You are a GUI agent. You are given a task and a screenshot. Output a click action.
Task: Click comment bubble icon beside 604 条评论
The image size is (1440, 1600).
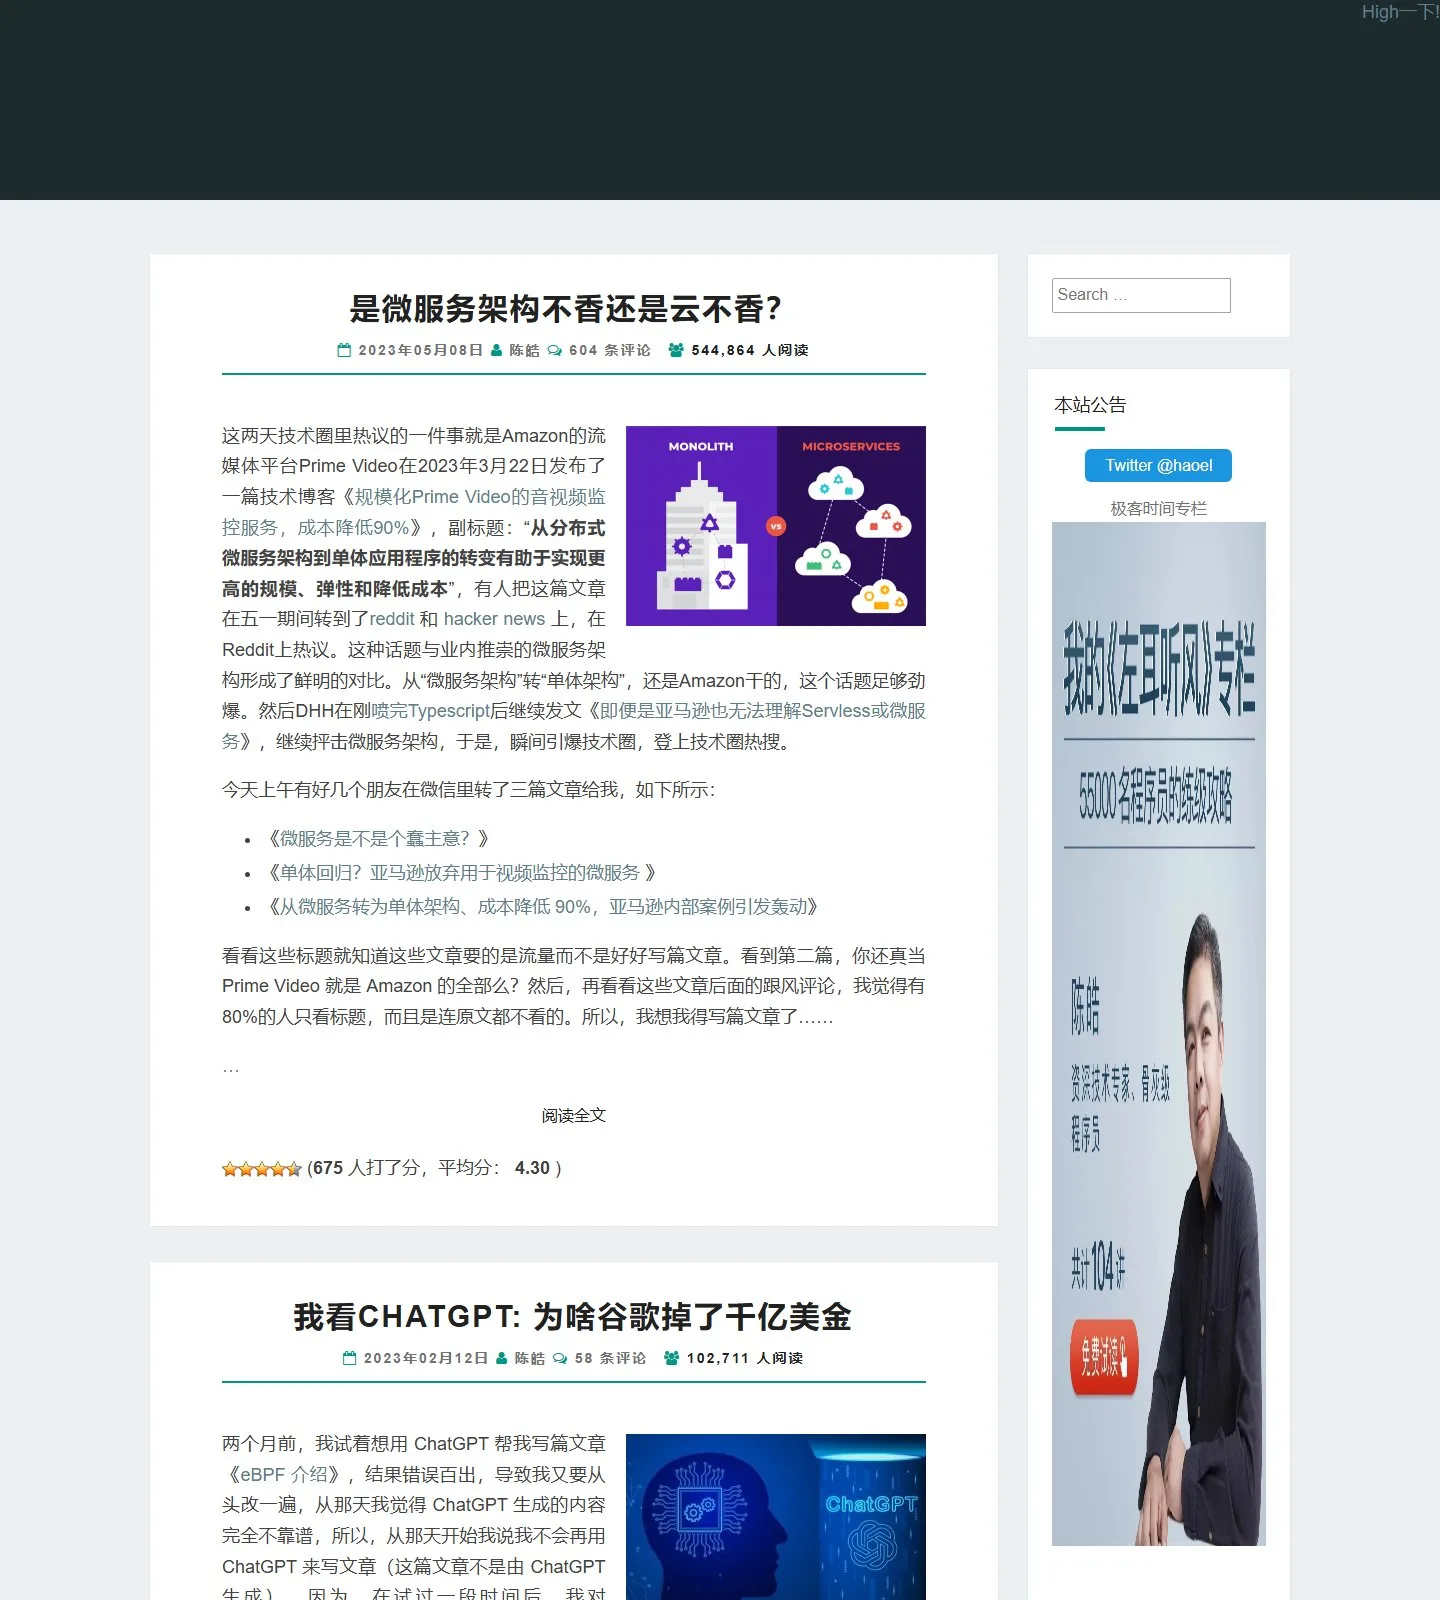(x=555, y=350)
